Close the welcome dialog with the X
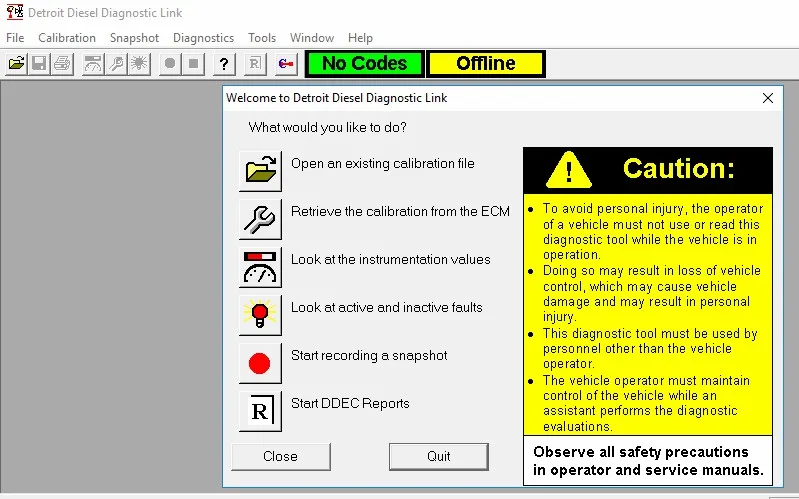This screenshot has width=799, height=499. coord(768,98)
